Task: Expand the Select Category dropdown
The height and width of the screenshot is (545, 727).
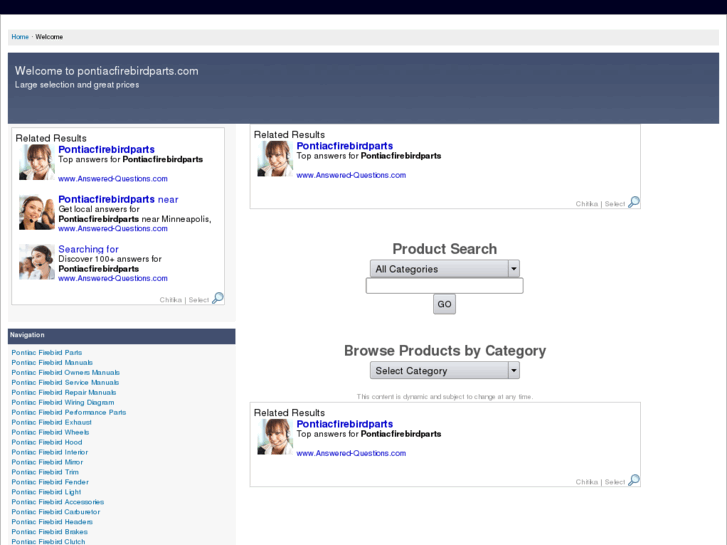Action: pos(445,371)
